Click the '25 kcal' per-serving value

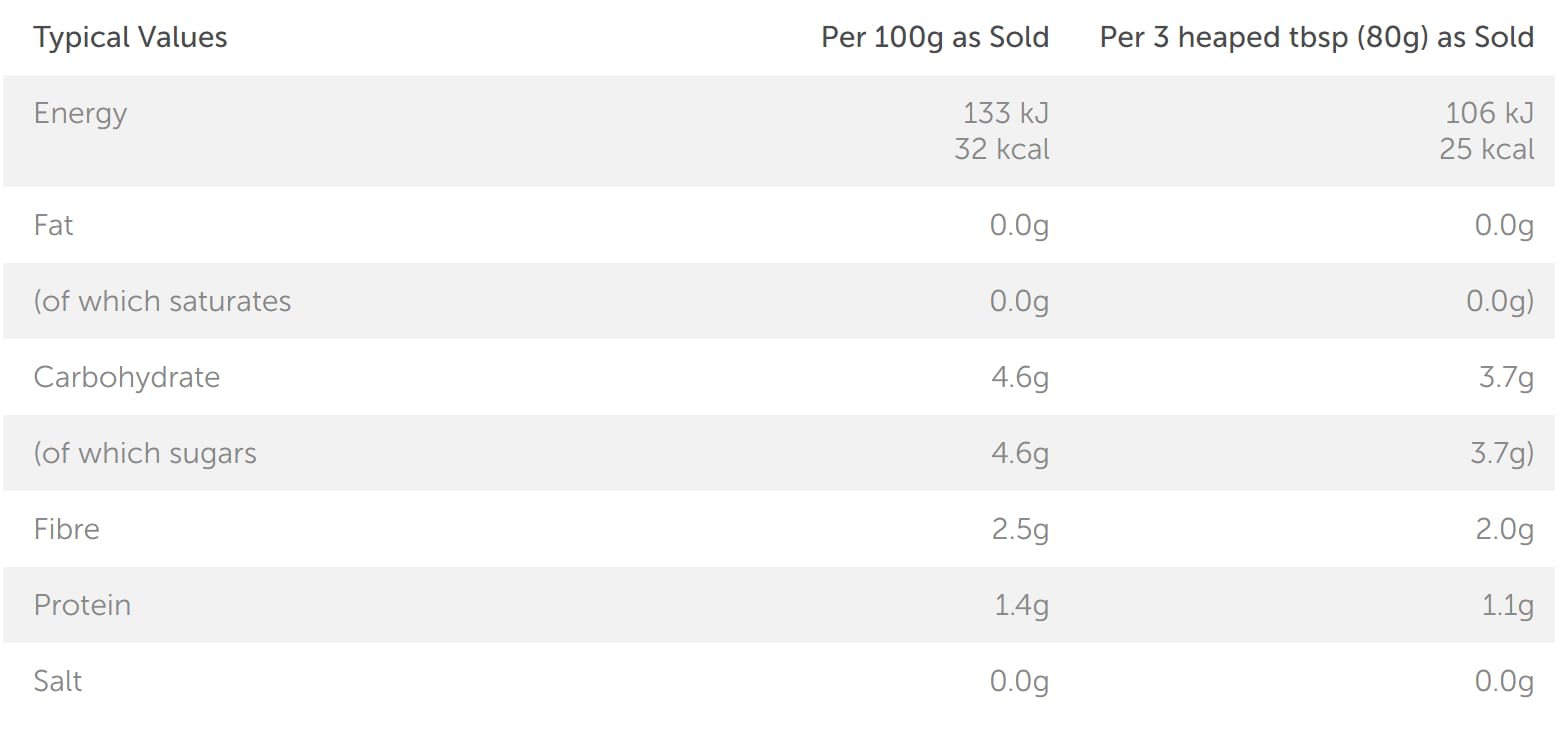(x=1486, y=150)
